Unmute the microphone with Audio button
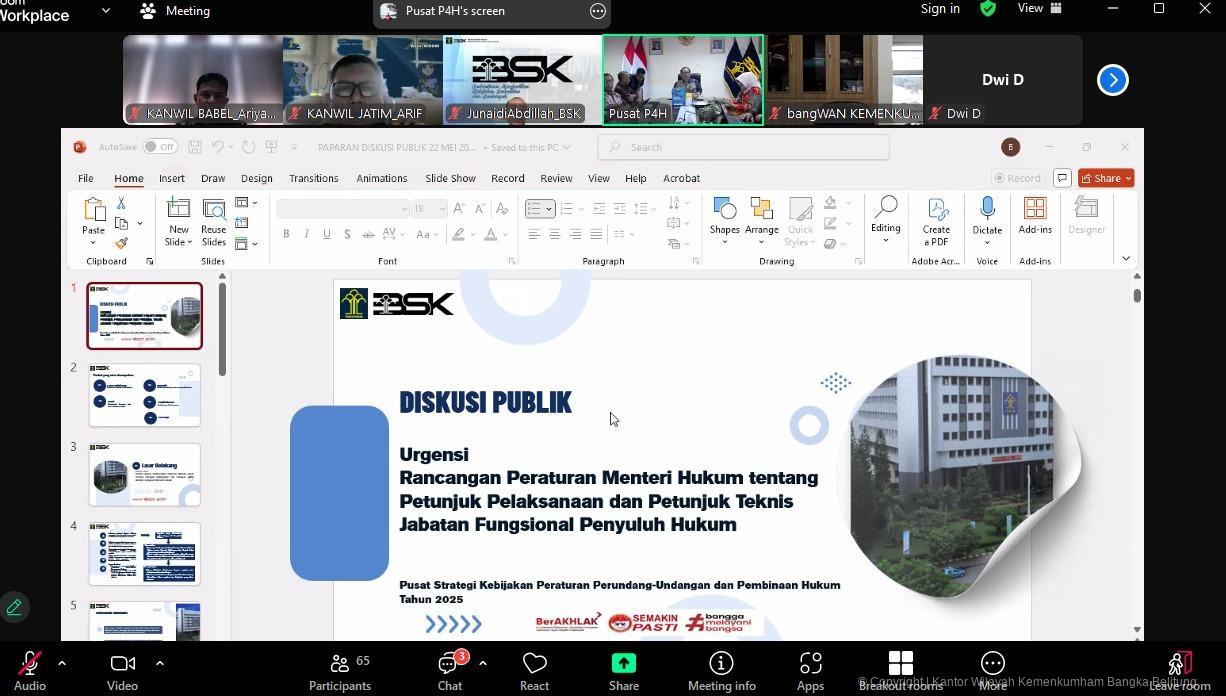The height and width of the screenshot is (696, 1226). point(29,664)
